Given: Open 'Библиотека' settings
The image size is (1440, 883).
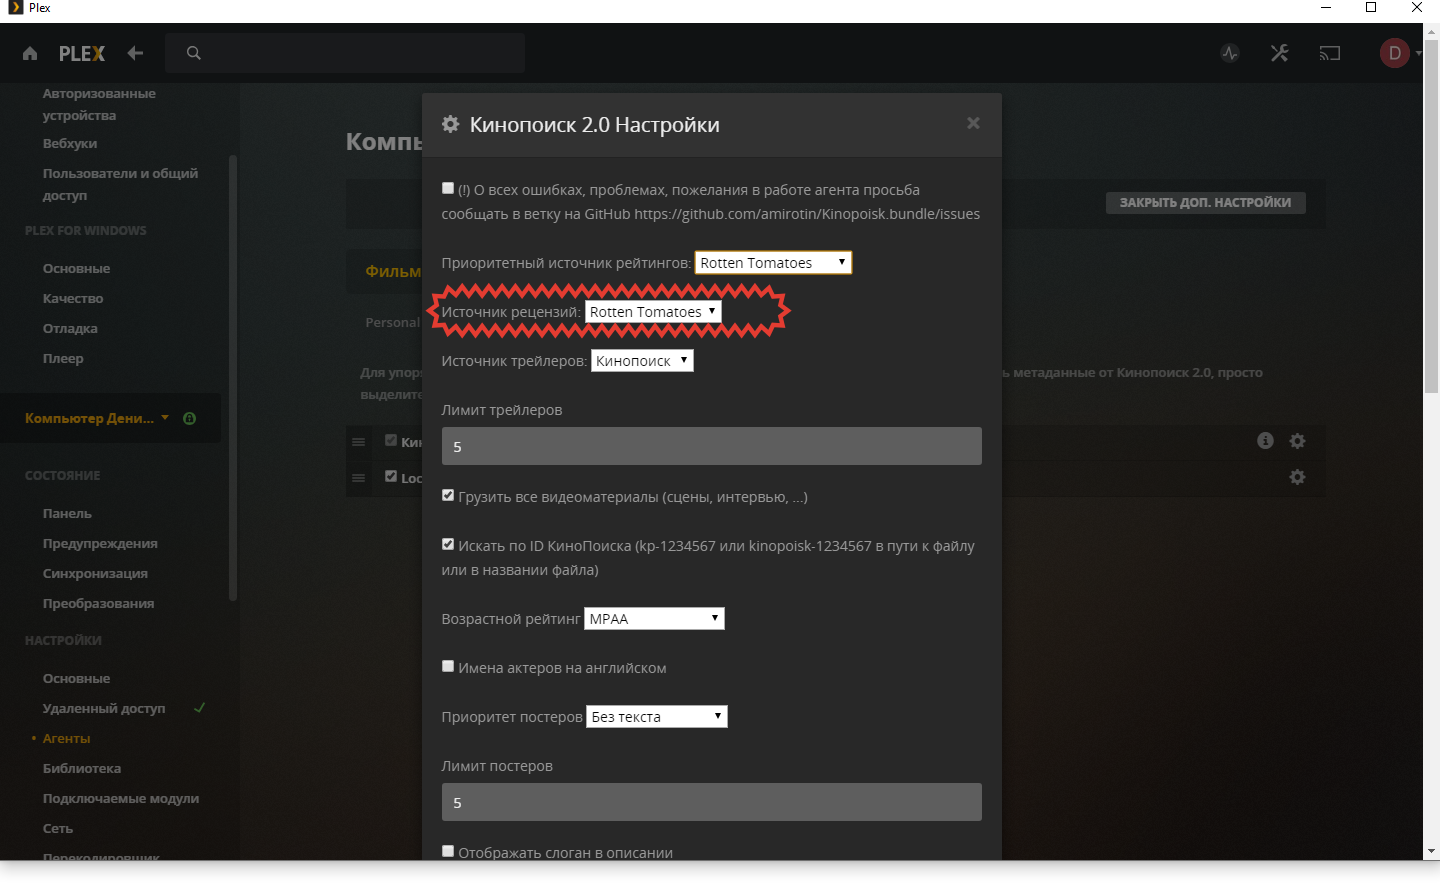Looking at the screenshot, I should pos(82,768).
